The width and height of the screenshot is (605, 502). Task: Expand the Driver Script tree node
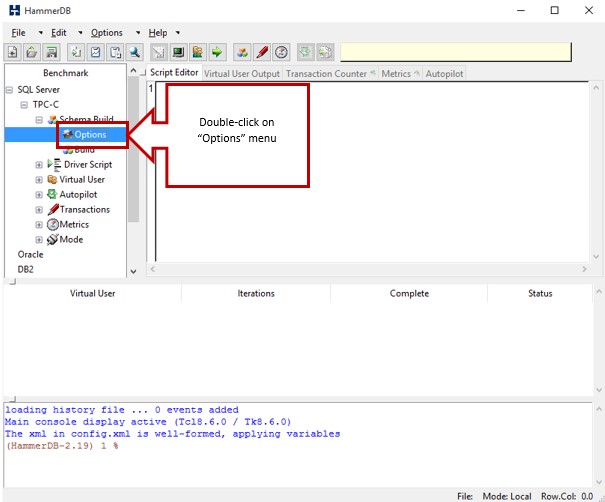[39, 165]
